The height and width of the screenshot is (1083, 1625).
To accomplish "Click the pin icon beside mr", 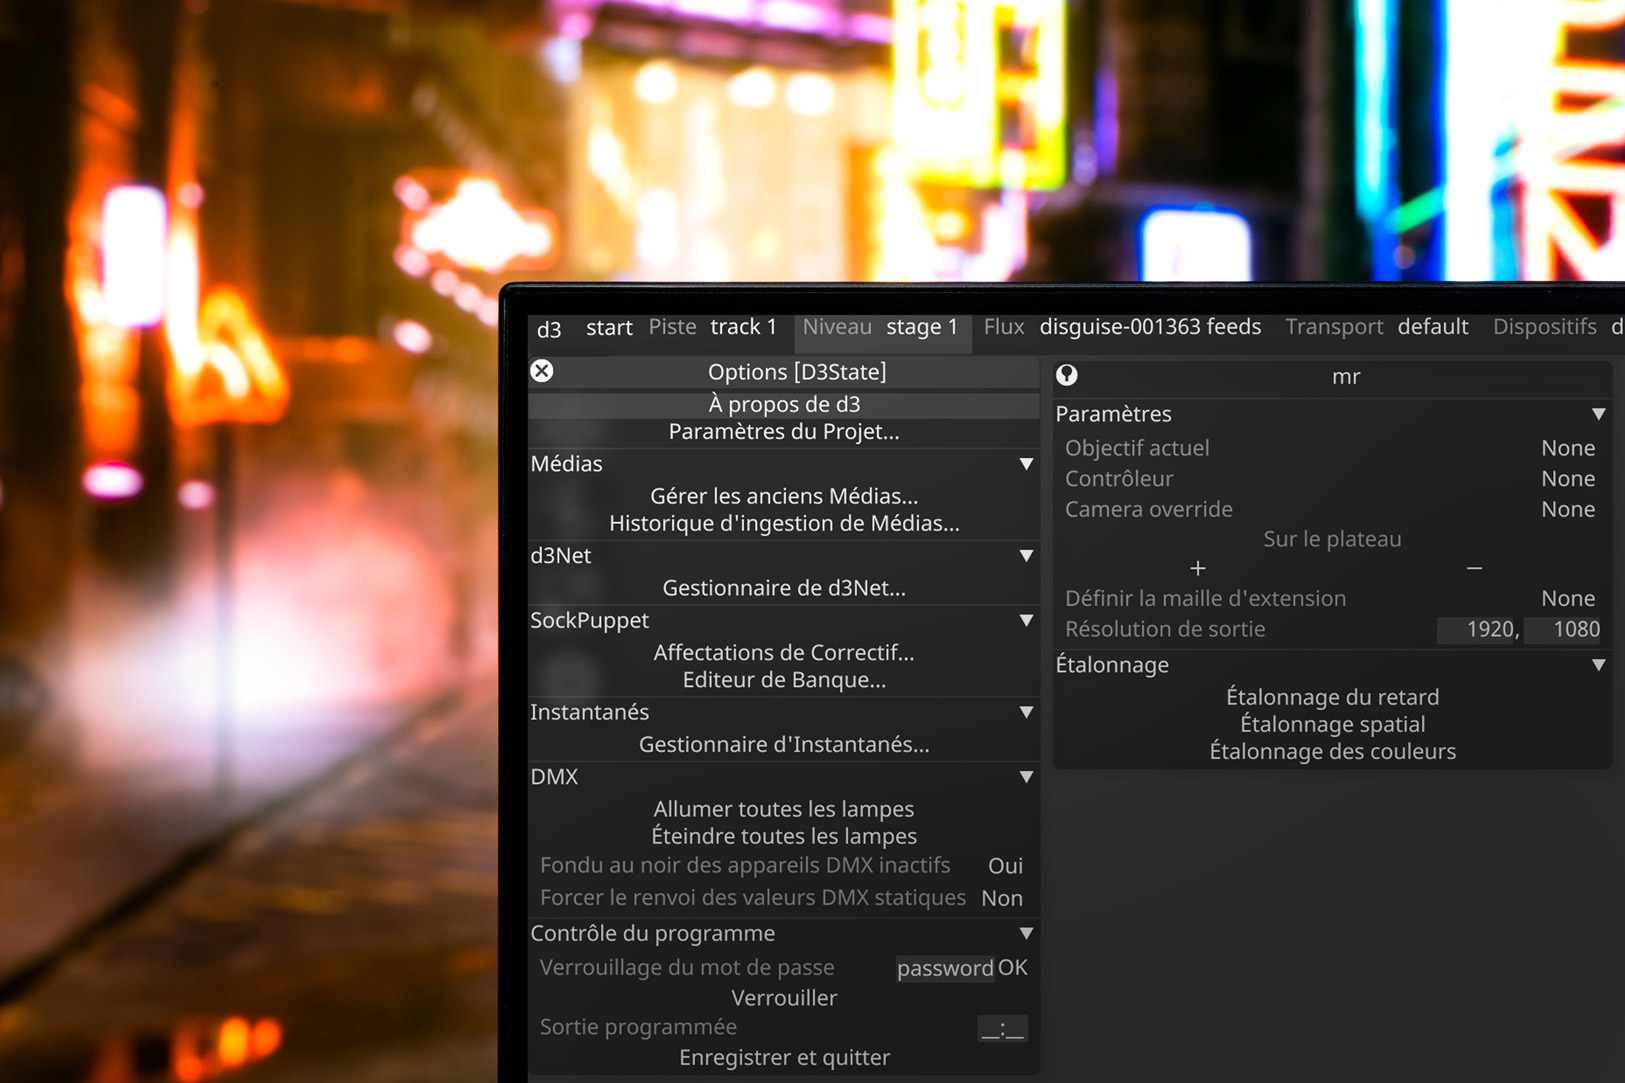I will (x=1067, y=375).
